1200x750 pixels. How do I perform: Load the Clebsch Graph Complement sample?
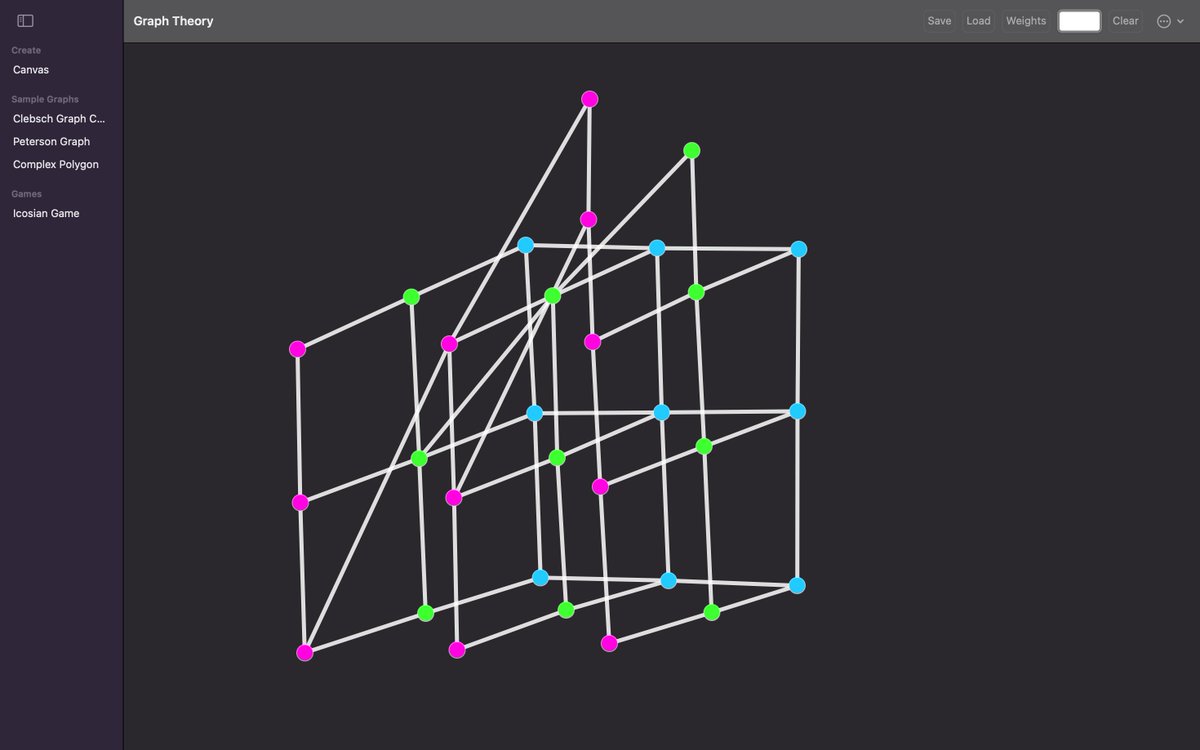tap(58, 118)
